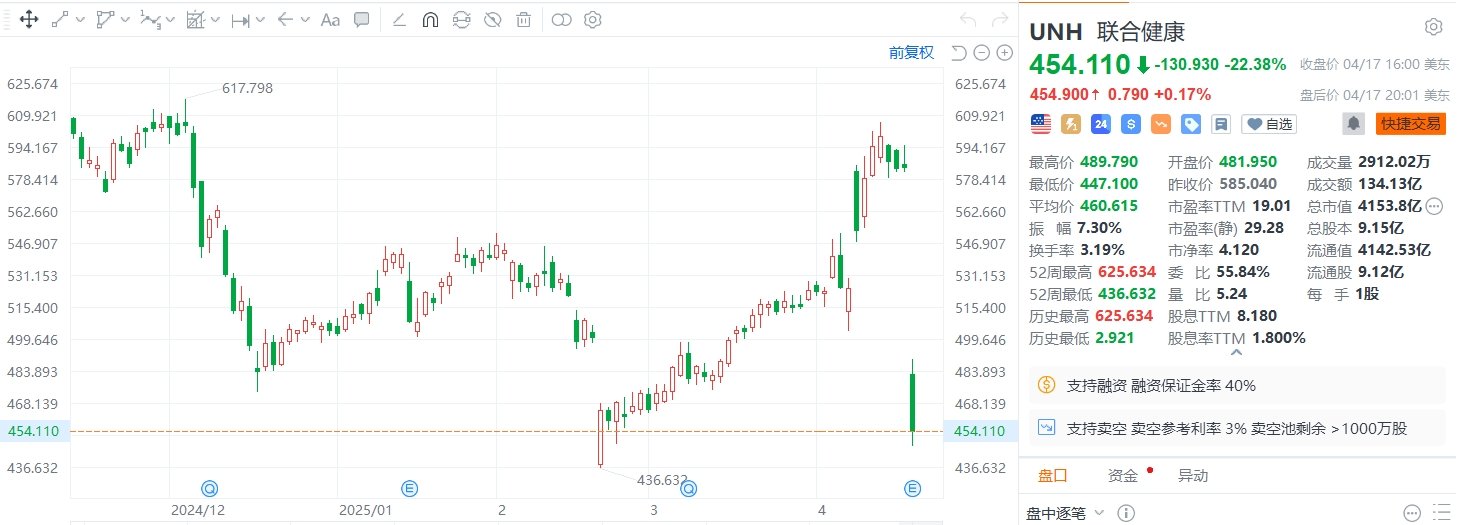Open quote panel settings gear
The height and width of the screenshot is (525, 1457).
[1433, 27]
